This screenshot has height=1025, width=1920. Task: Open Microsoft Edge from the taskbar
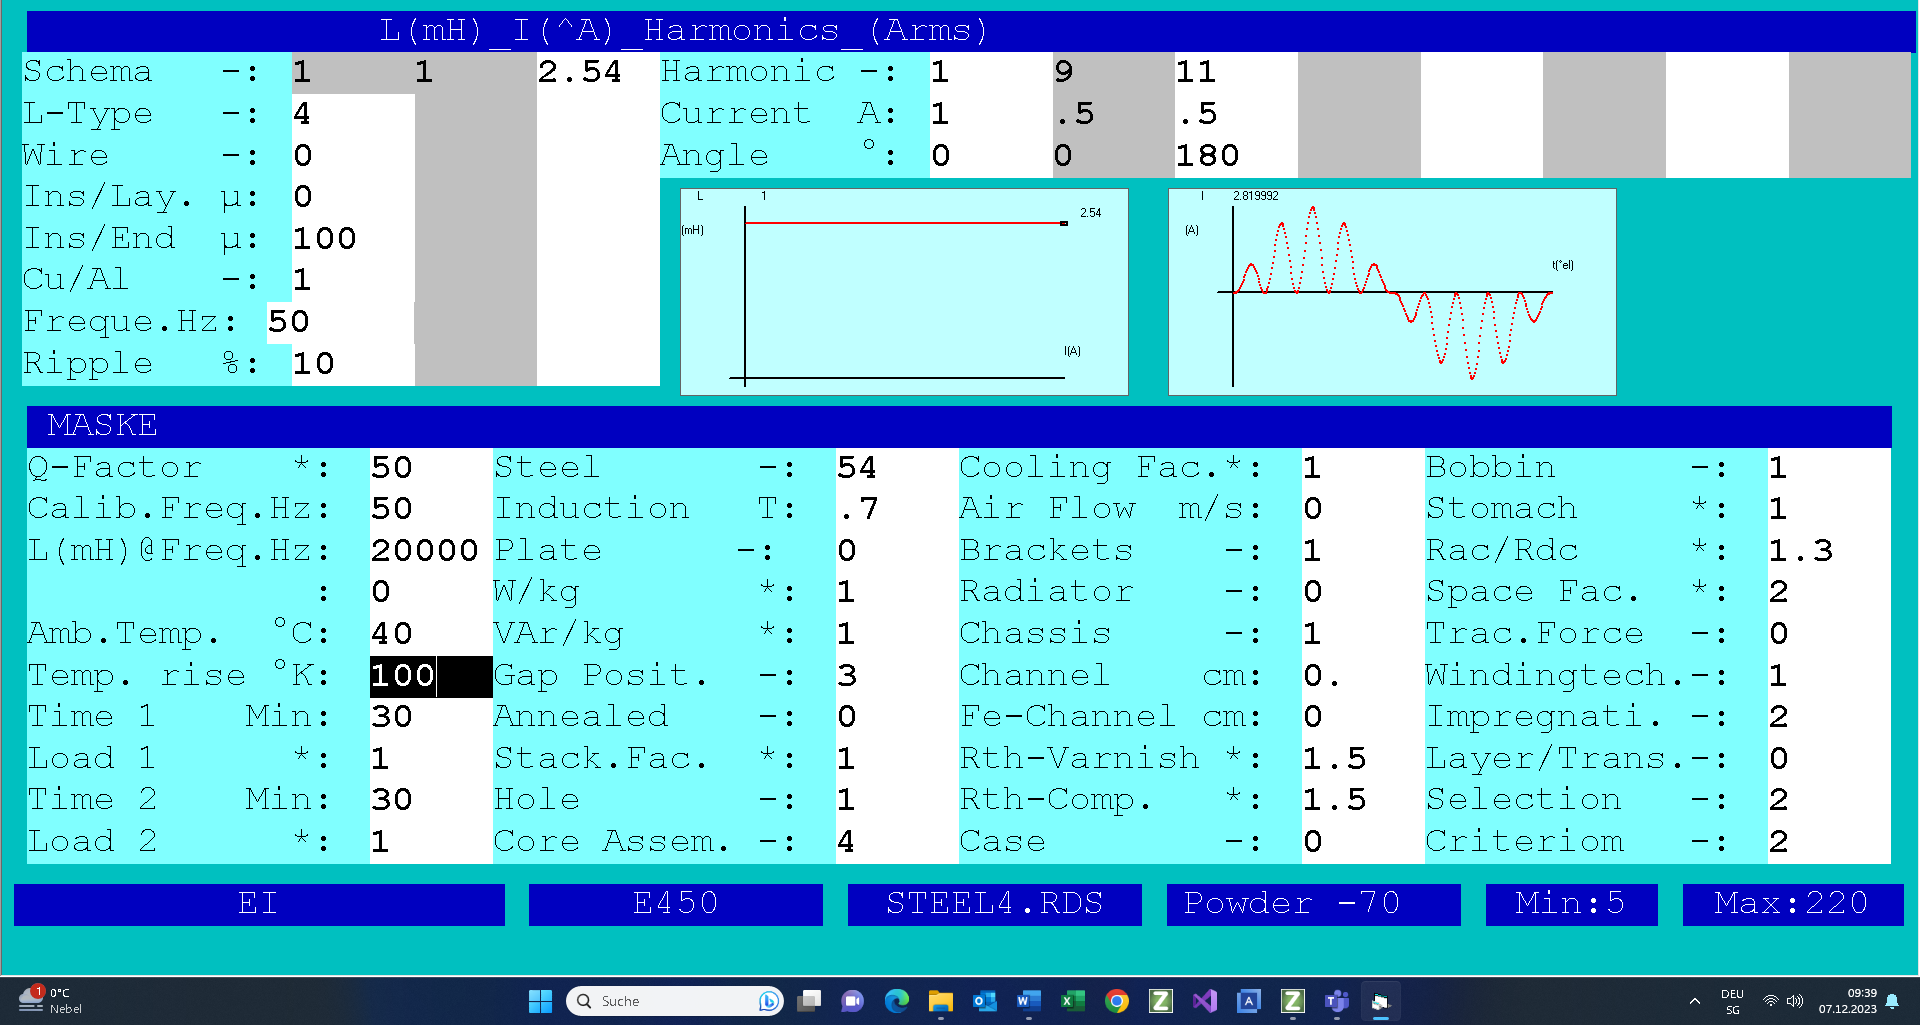pos(897,1001)
